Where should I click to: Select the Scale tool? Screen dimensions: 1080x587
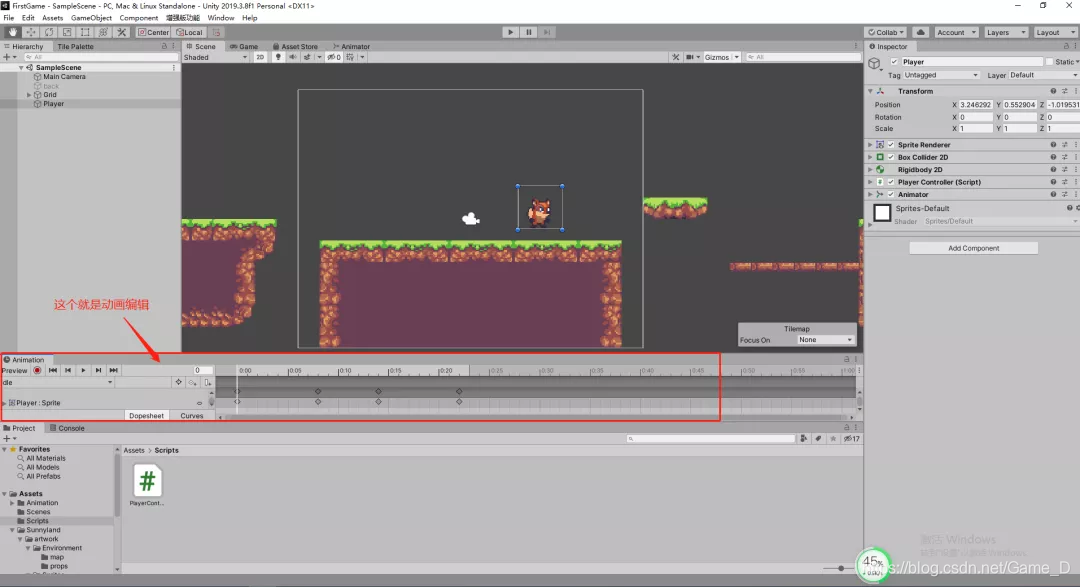coord(67,32)
